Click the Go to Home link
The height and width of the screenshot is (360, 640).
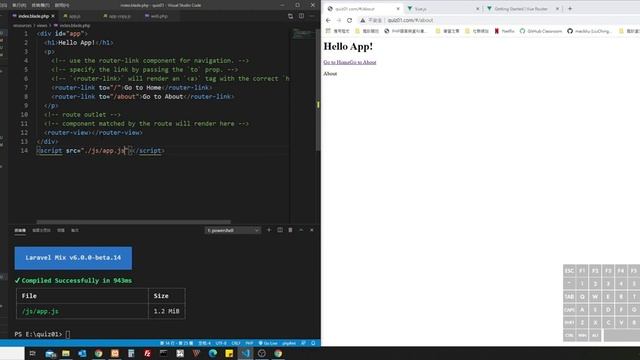(337, 62)
